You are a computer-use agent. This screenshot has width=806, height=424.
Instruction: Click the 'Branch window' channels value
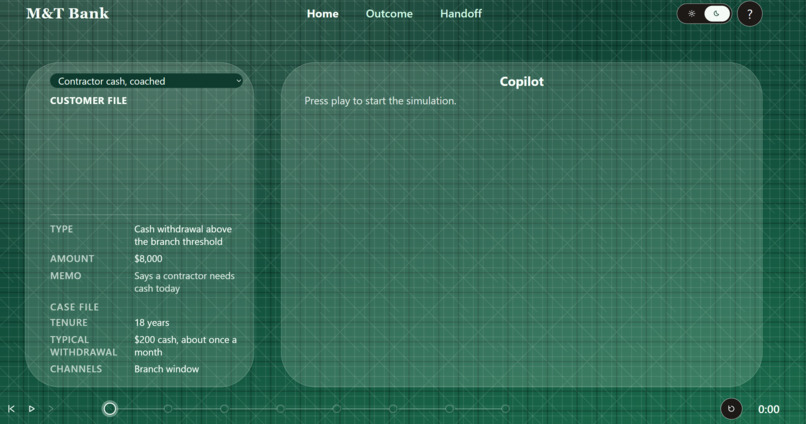click(167, 369)
